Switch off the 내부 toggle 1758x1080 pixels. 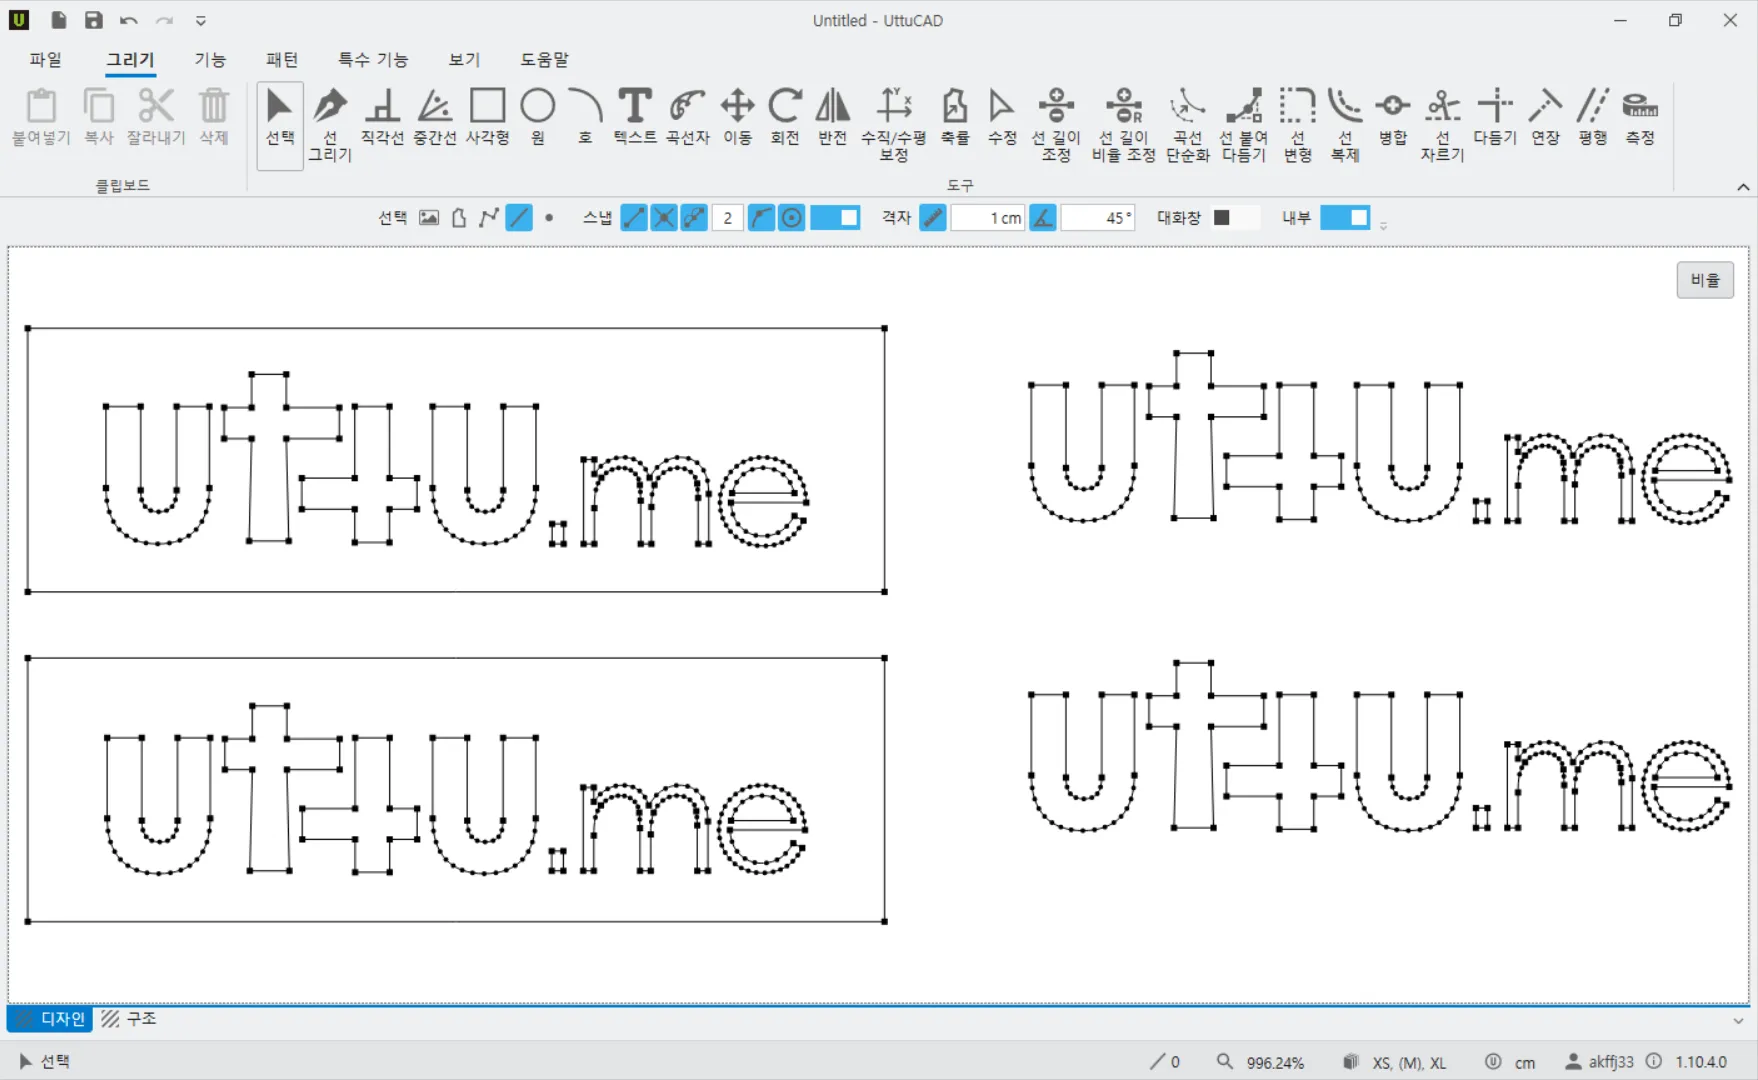click(1345, 217)
